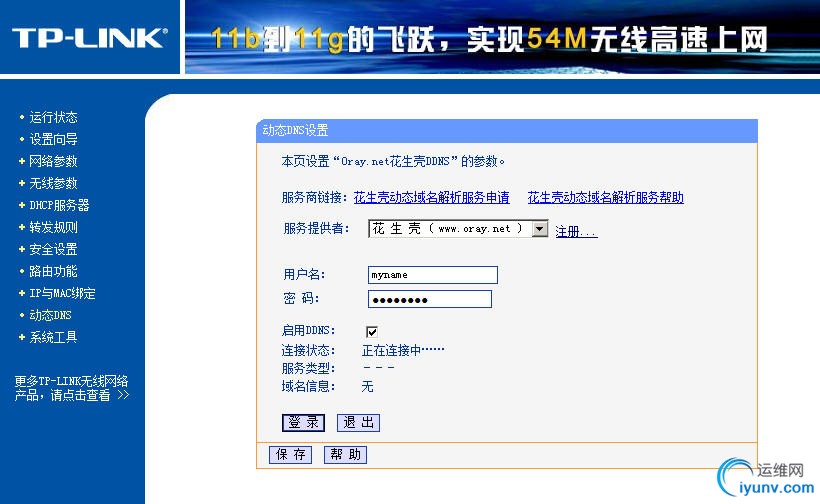Image resolution: width=820 pixels, height=504 pixels.
Task: Open the 服务提供者 dropdown
Action: [x=458, y=228]
